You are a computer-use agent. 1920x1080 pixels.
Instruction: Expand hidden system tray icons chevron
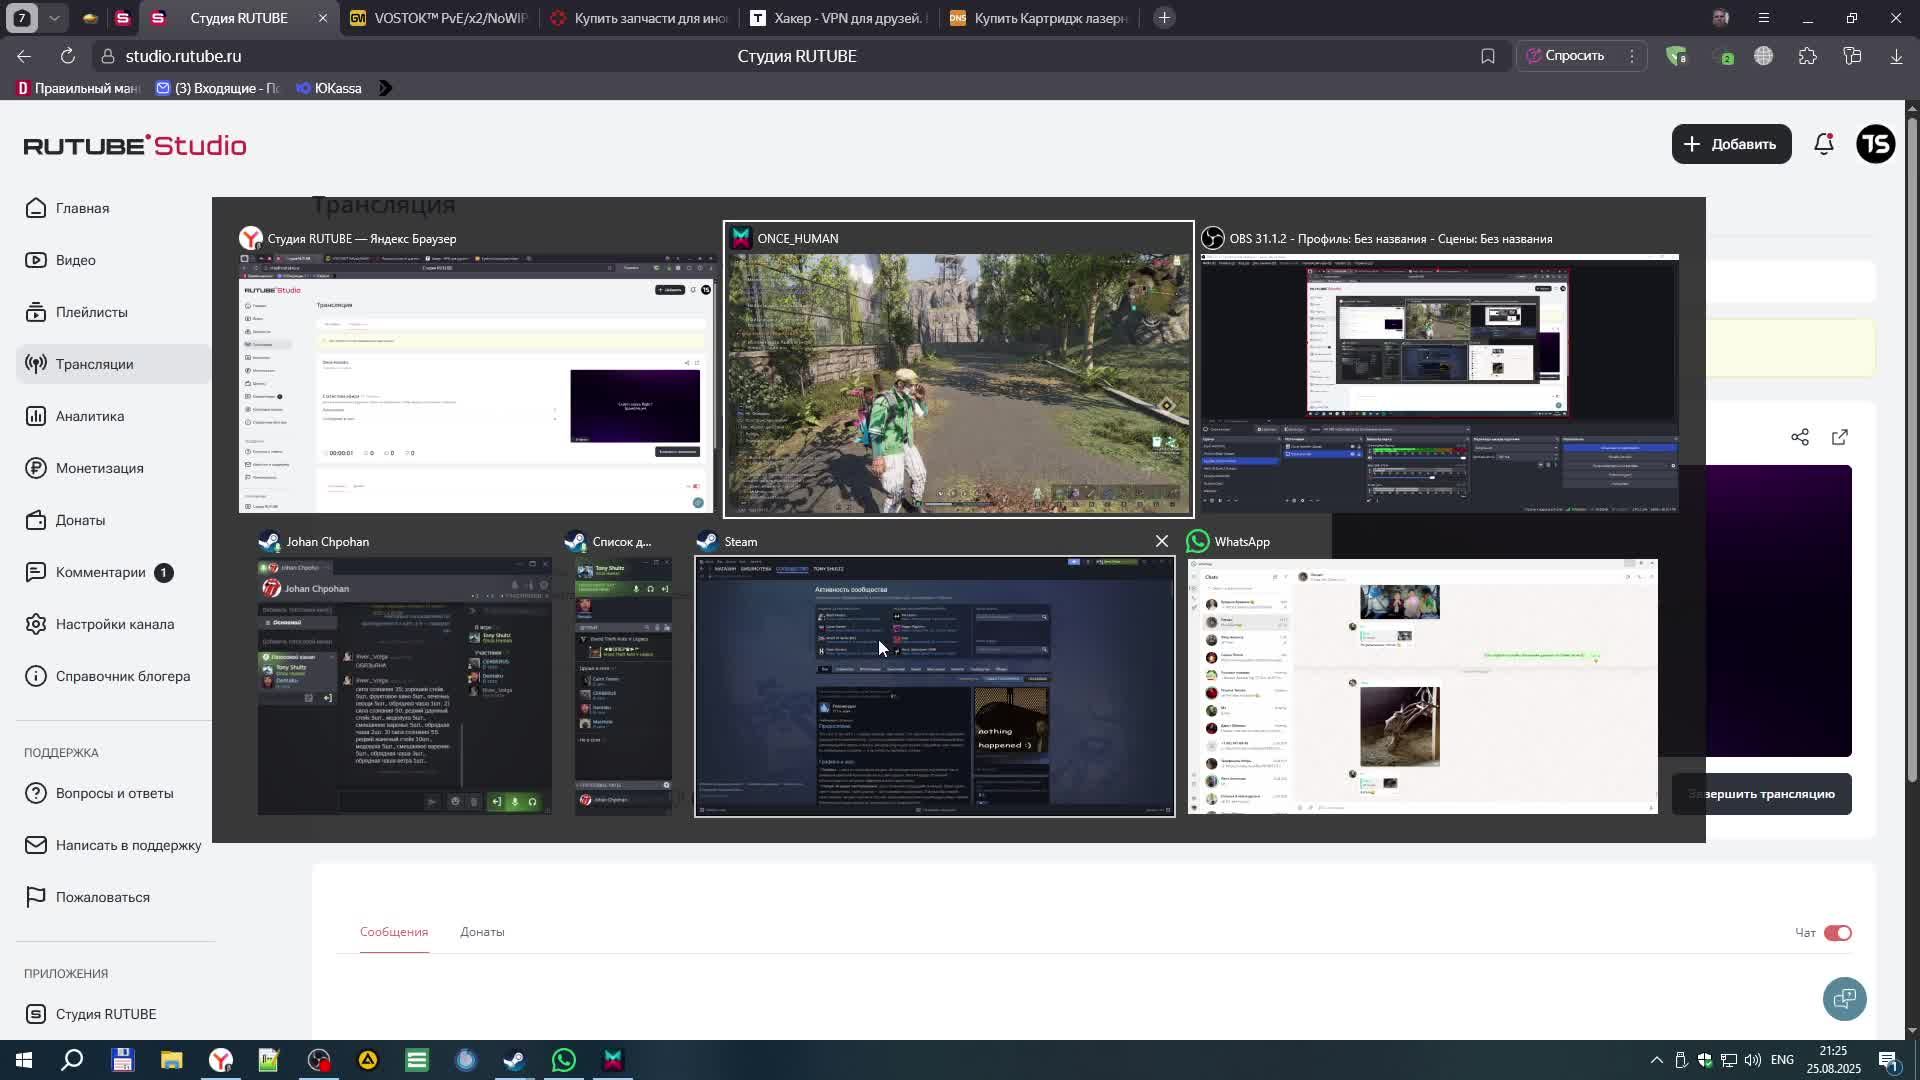click(1656, 1060)
